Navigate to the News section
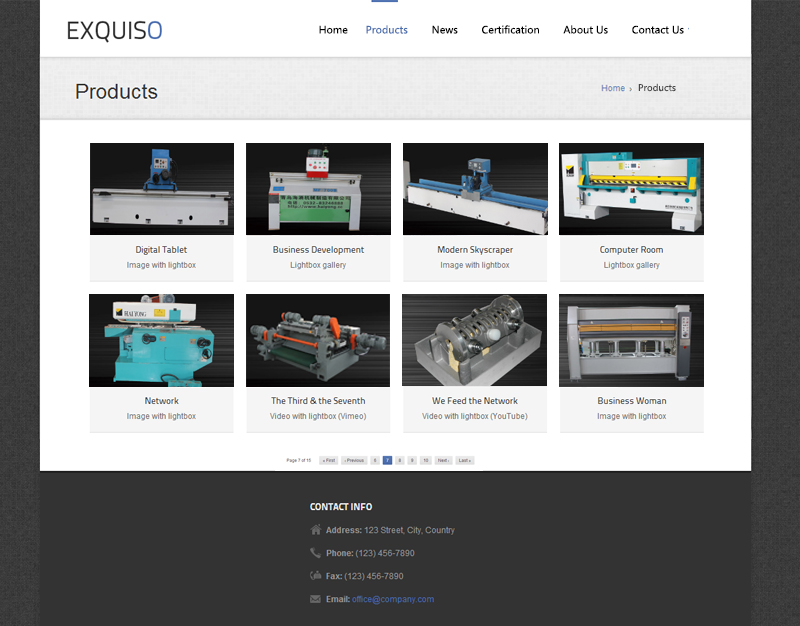800x626 pixels. pyautogui.click(x=444, y=30)
